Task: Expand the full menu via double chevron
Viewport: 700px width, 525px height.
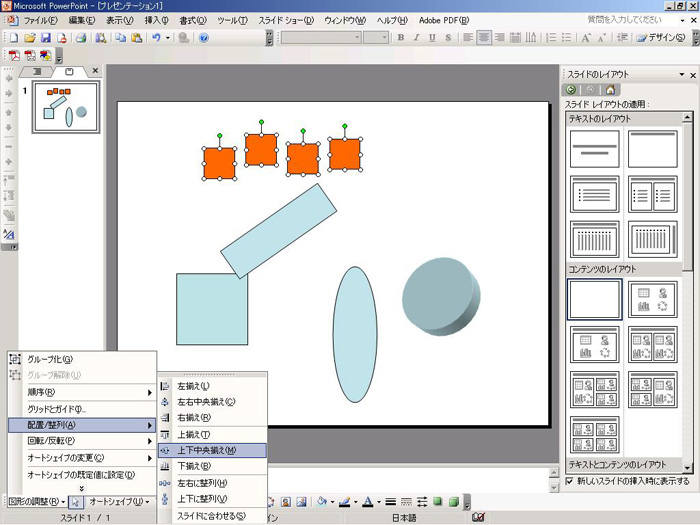Action: [x=81, y=488]
